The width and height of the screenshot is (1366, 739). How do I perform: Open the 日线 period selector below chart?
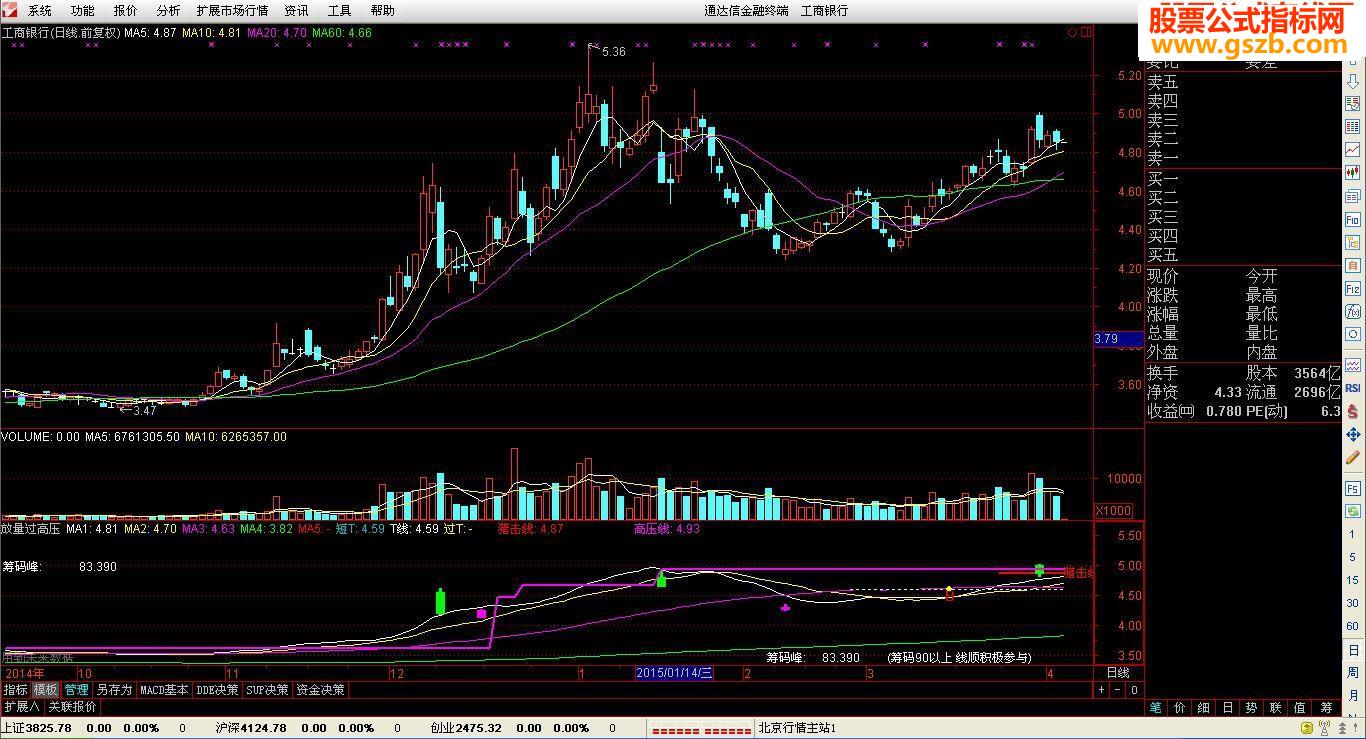coord(1117,673)
